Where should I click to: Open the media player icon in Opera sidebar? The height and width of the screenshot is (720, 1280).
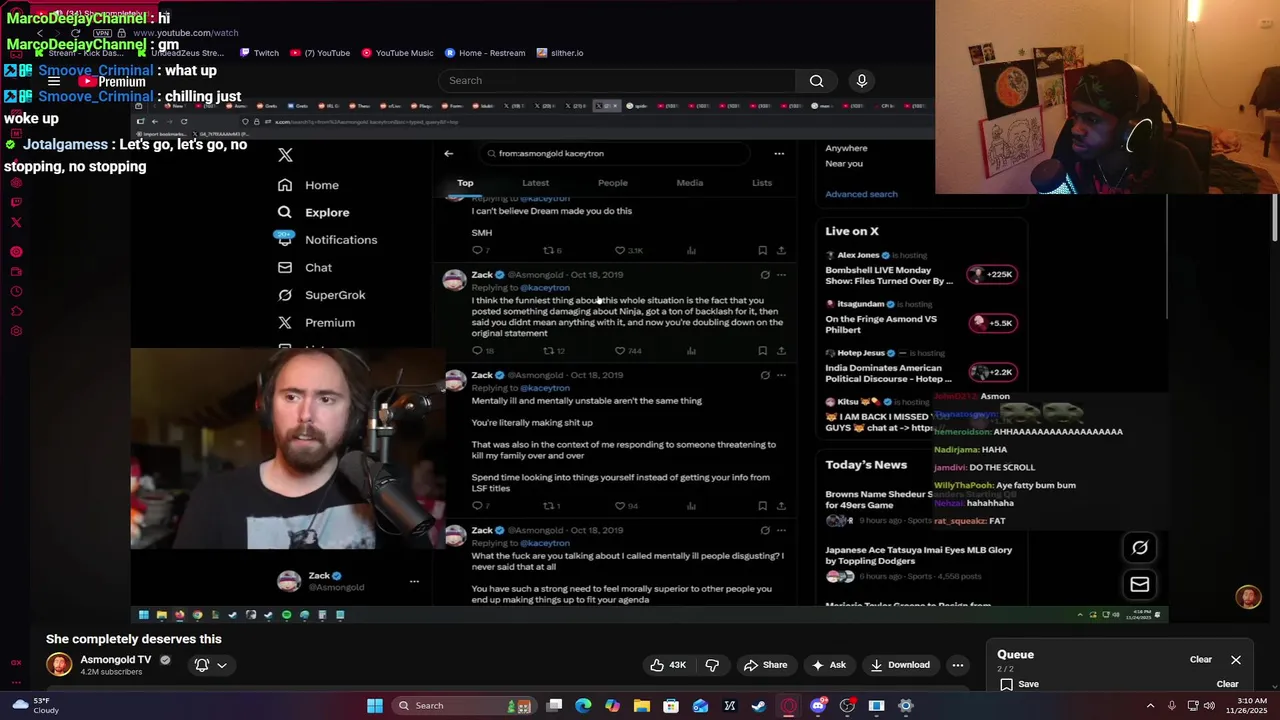coord(16,252)
